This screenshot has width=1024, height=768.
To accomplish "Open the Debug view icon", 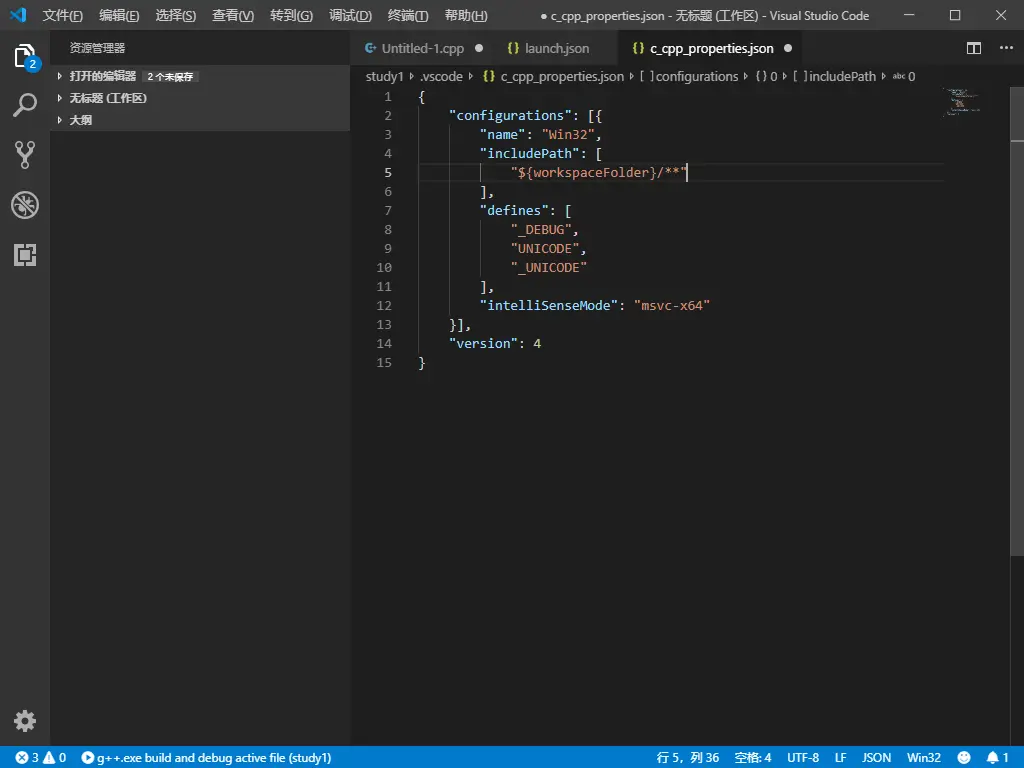I will [25, 205].
